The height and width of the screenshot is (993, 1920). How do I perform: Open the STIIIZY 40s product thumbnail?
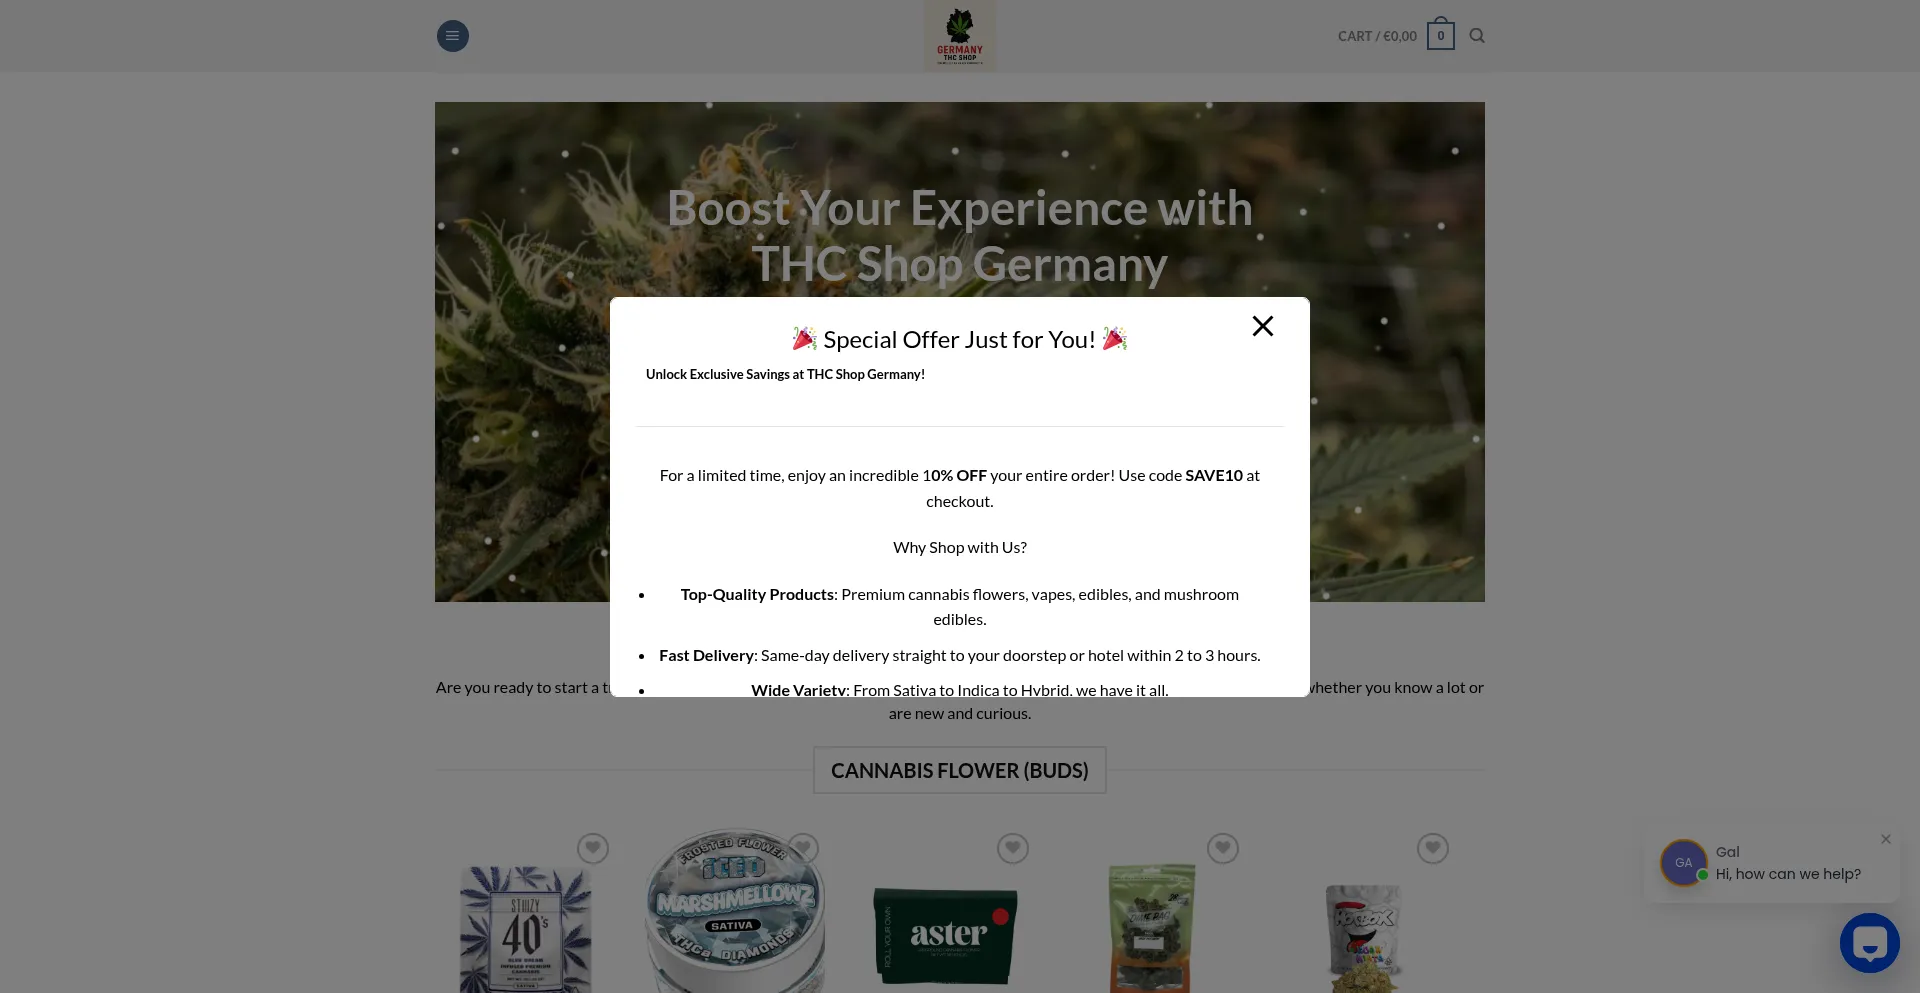[x=525, y=927]
